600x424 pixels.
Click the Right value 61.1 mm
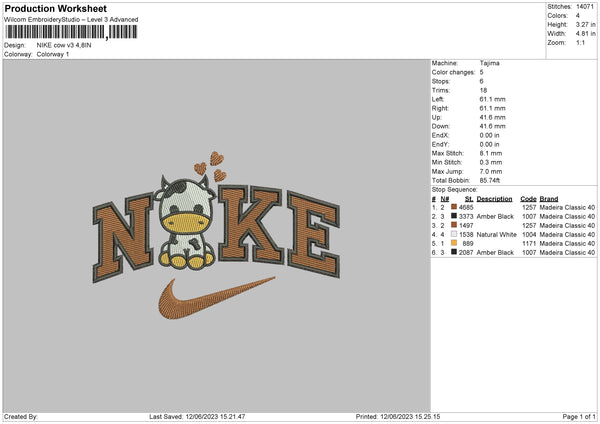492,108
